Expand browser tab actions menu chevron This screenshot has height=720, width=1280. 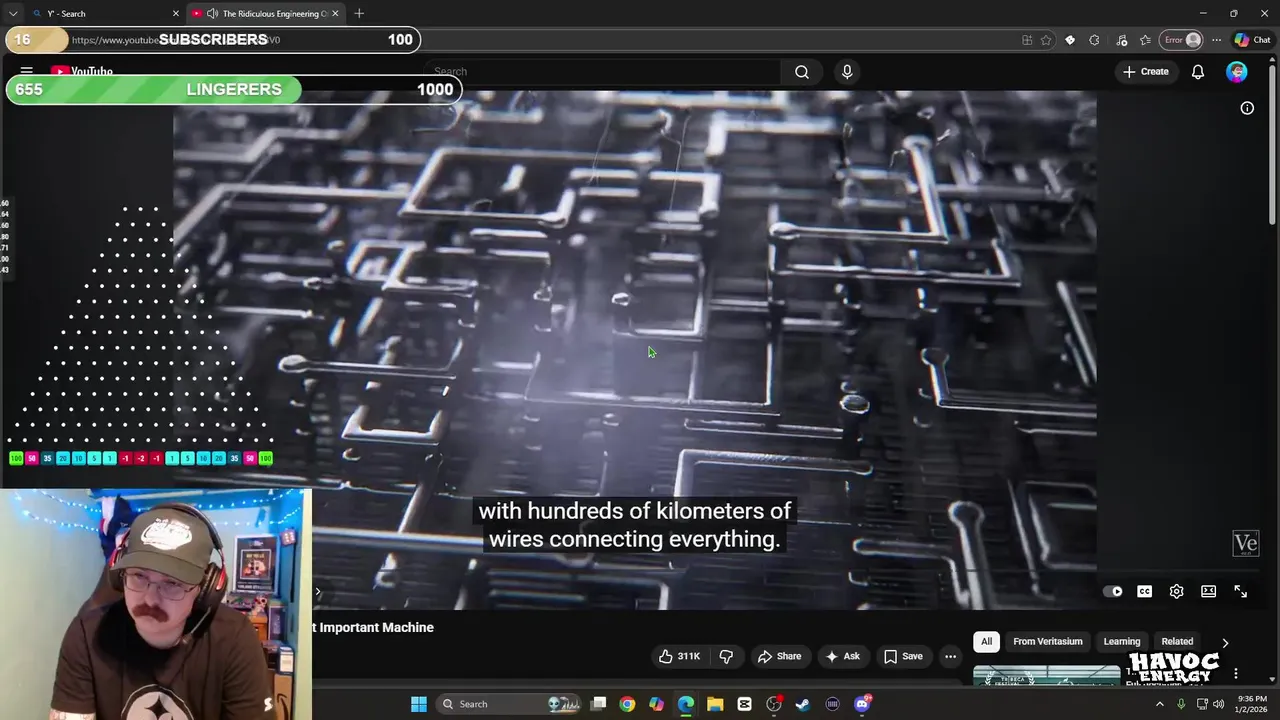point(12,13)
